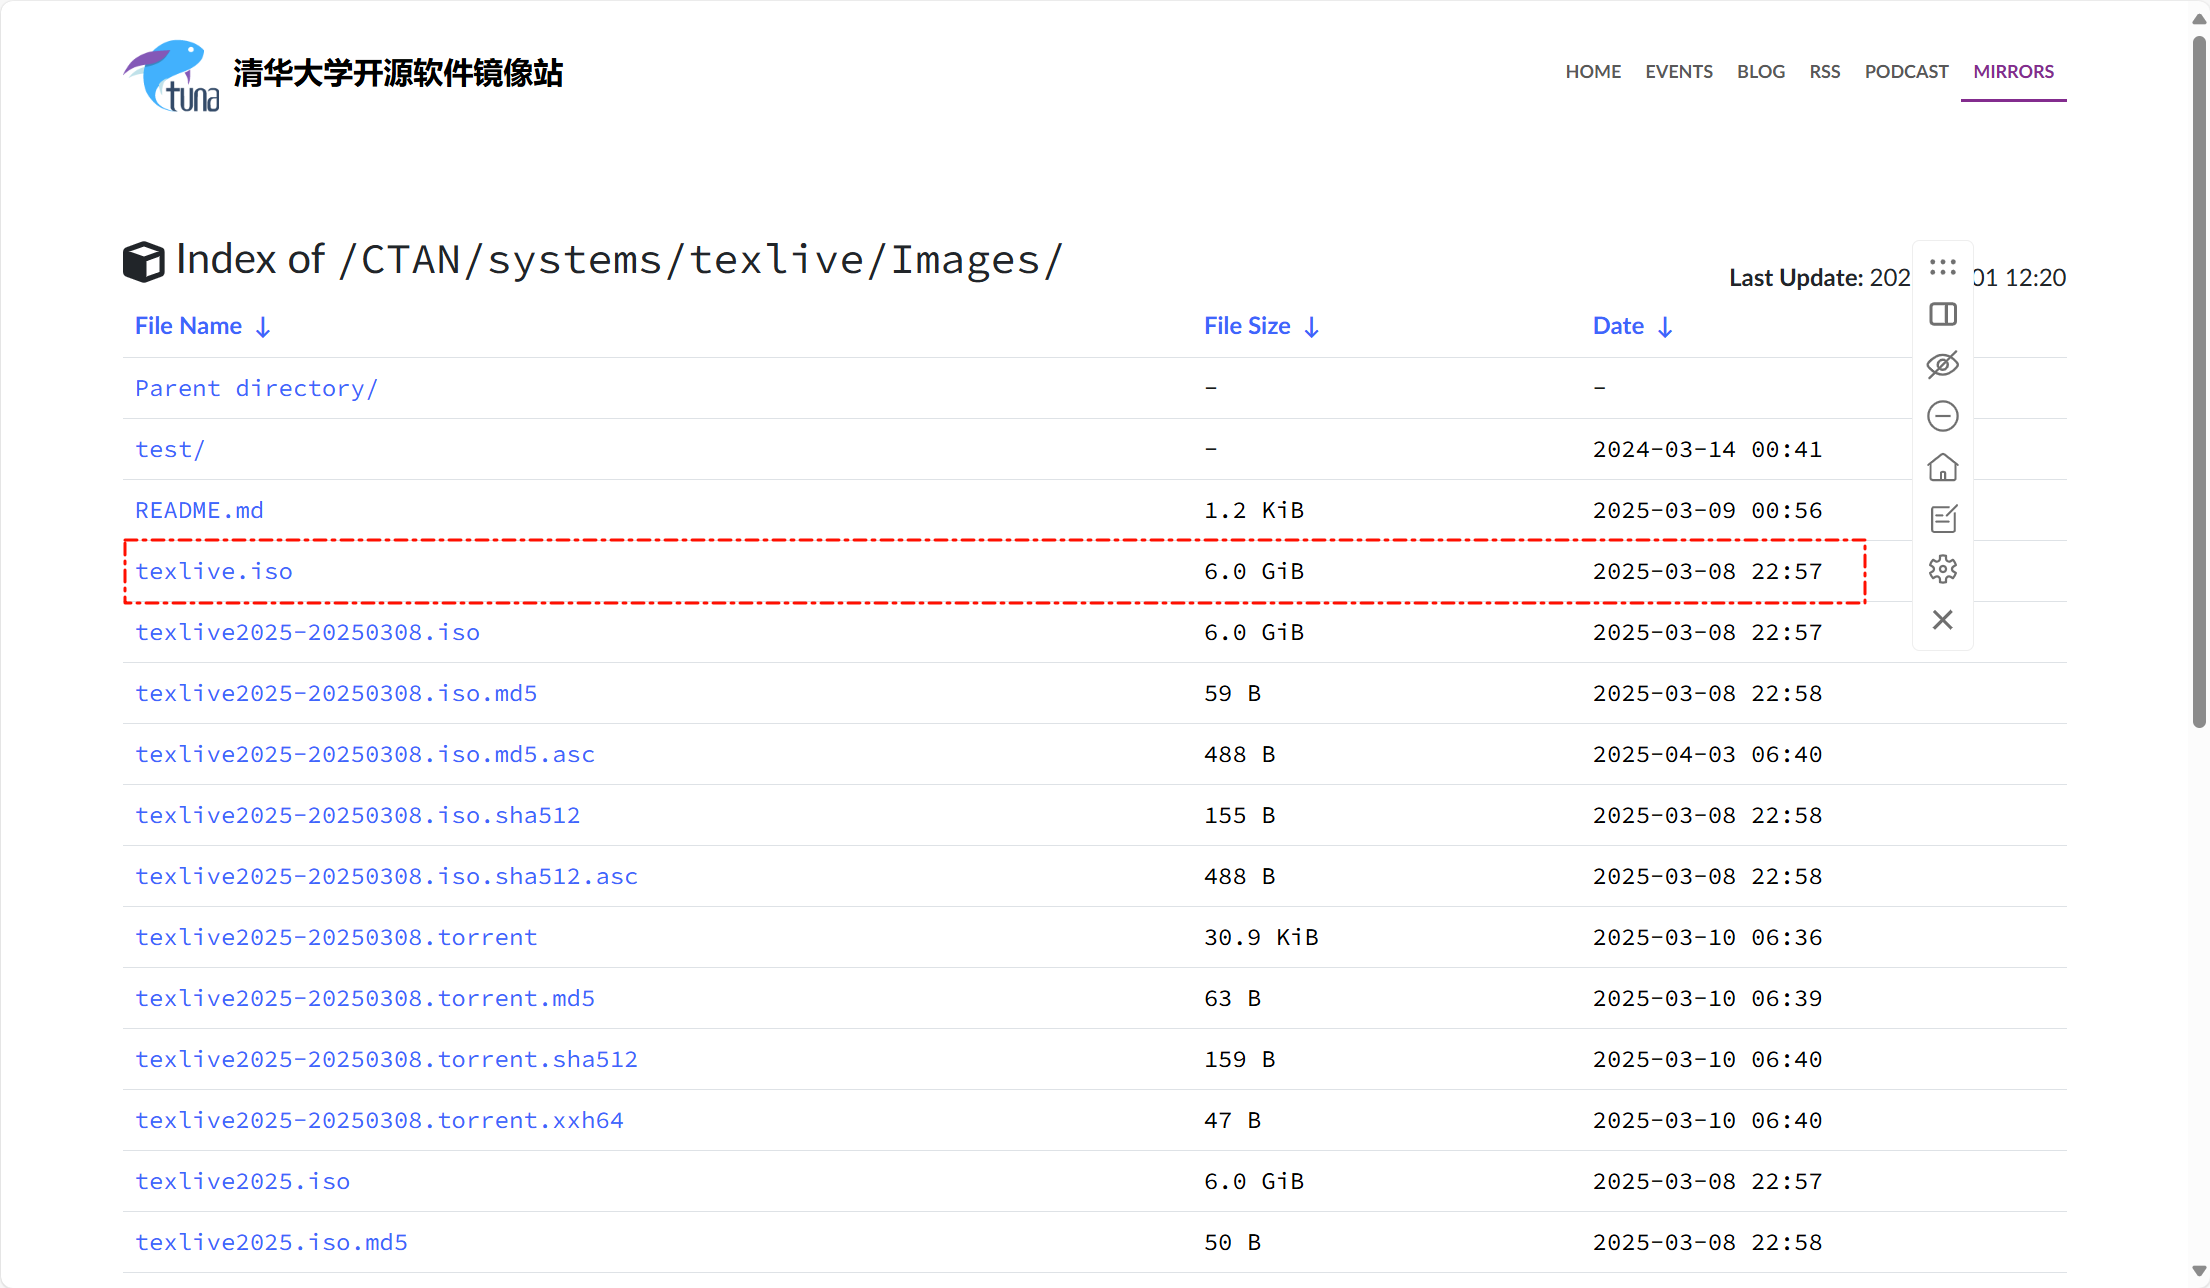Click the package box icon beside Index title

tap(143, 261)
